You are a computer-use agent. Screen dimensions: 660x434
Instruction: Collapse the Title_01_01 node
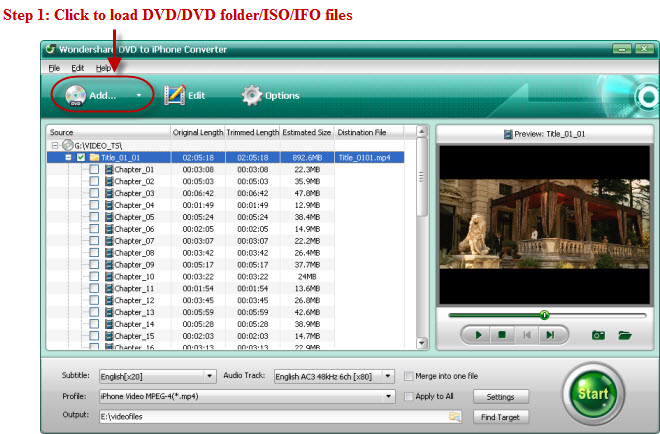click(x=68, y=157)
